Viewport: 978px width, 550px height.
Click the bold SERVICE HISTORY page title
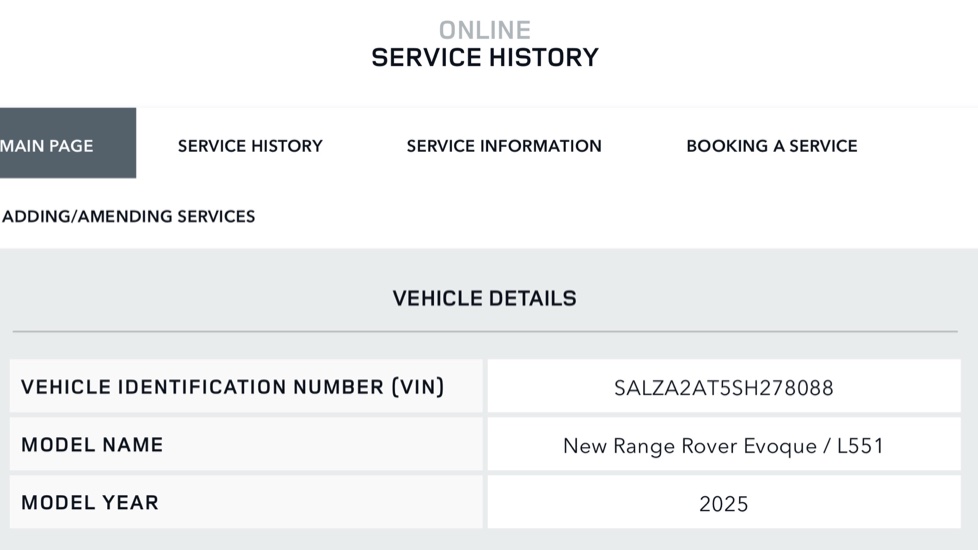pos(485,58)
